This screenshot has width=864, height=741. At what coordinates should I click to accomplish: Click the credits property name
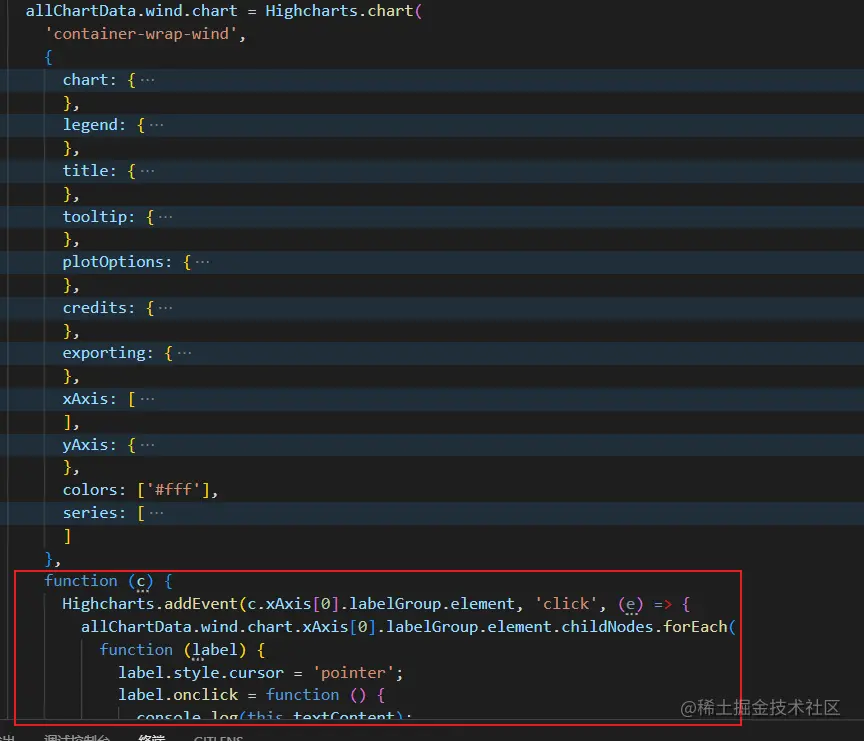(95, 308)
